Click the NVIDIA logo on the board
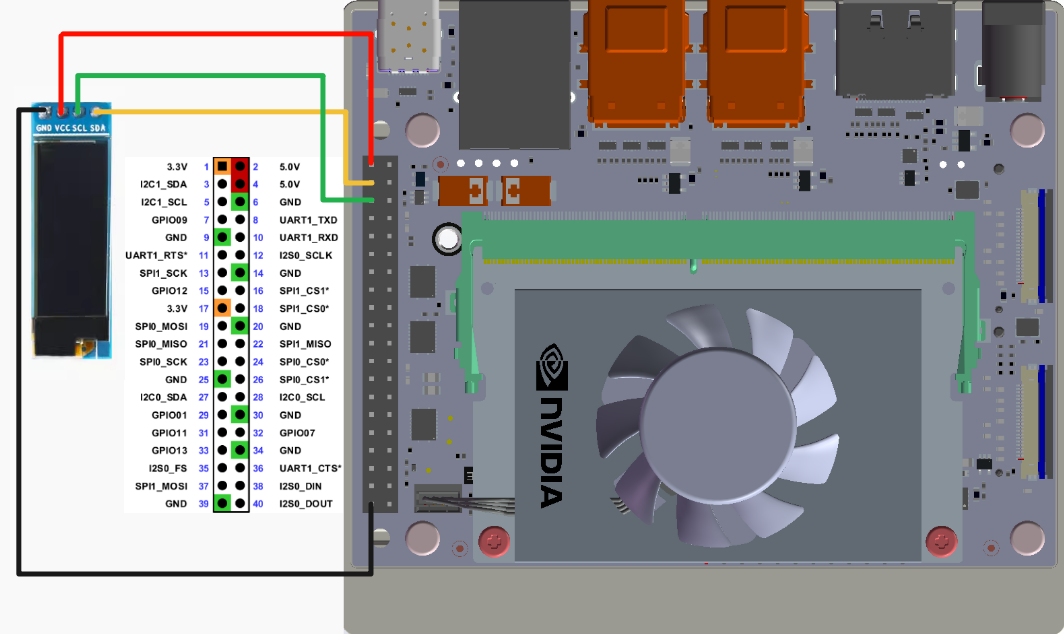1064x634 pixels. pyautogui.click(x=551, y=425)
